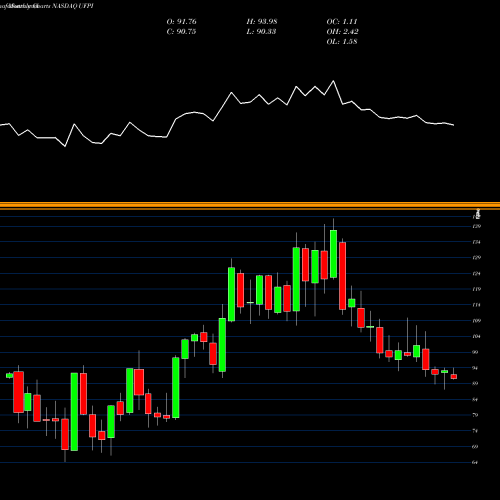The width and height of the screenshot is (500, 500).
Task: Select the high price H: 93.98
Action: [x=262, y=22]
